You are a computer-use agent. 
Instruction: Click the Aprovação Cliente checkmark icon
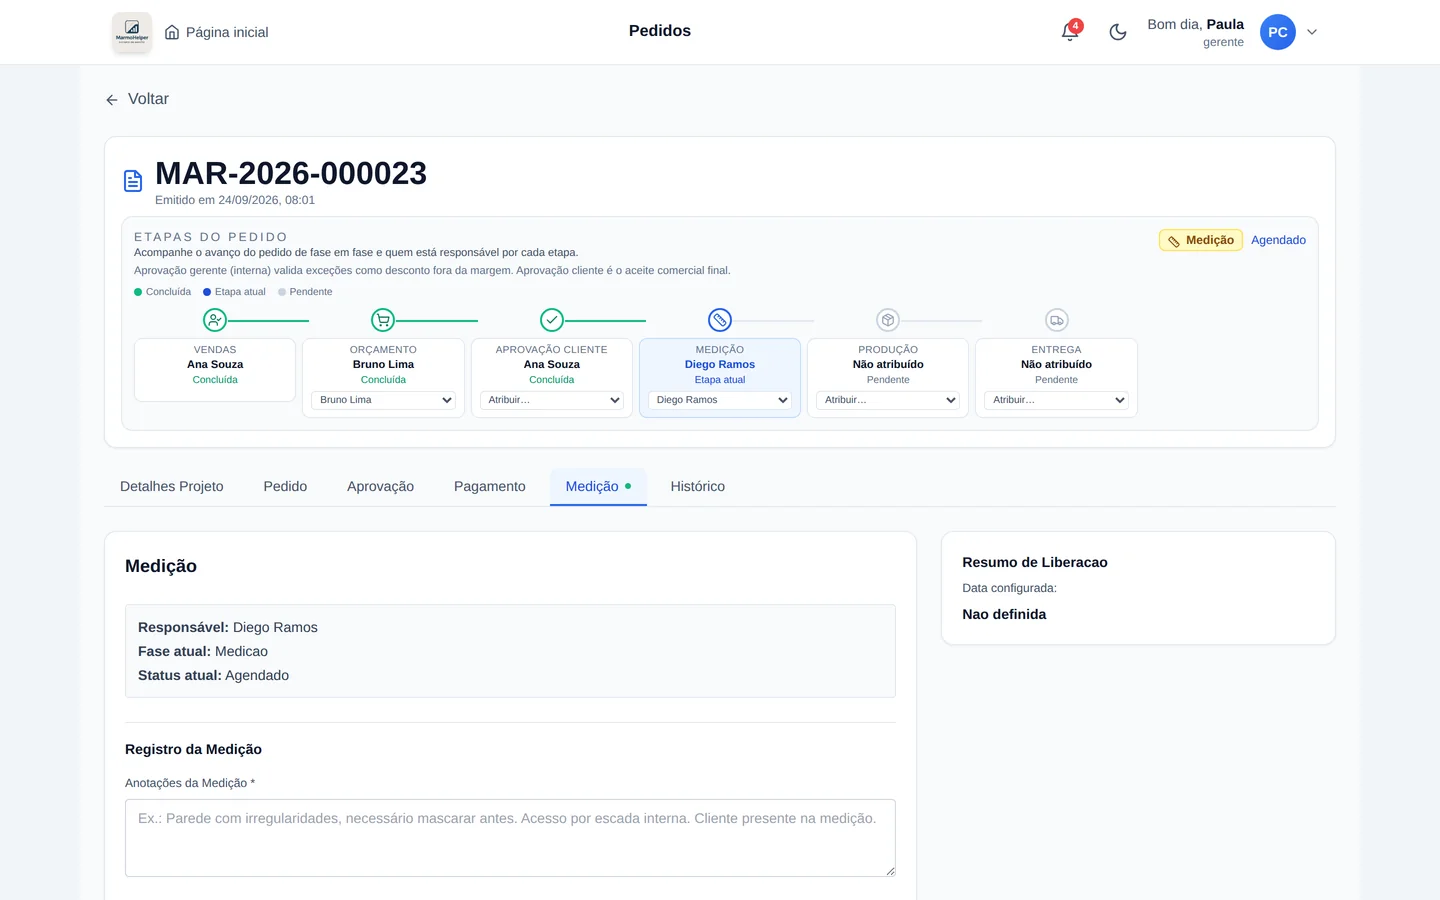[552, 320]
